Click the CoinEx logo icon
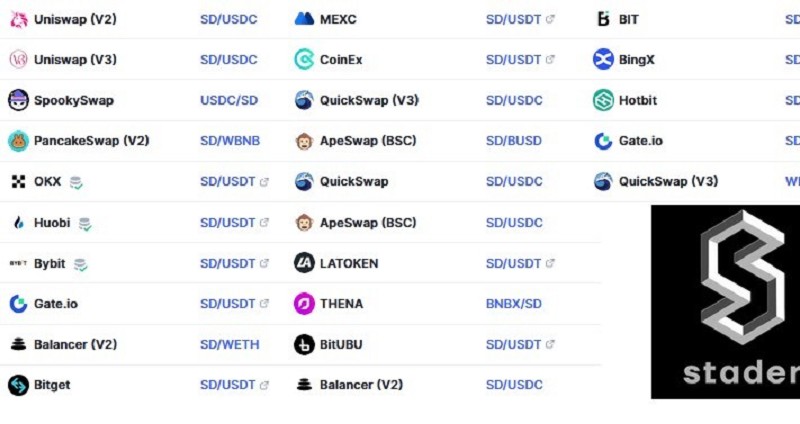800x424 pixels. [x=304, y=60]
